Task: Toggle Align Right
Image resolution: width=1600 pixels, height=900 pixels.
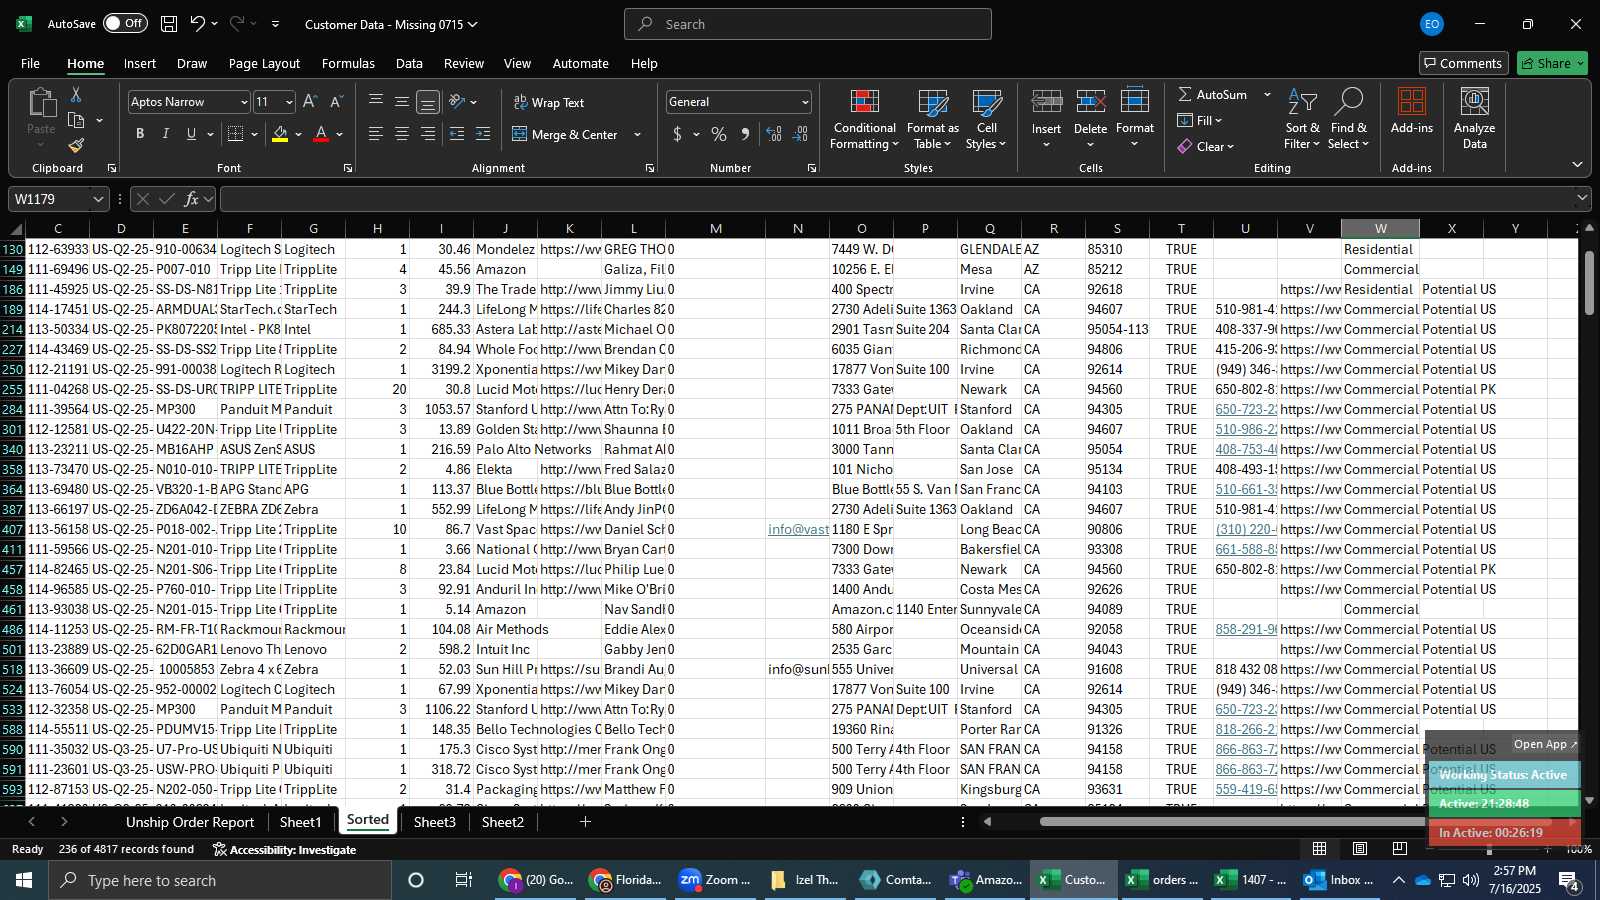Action: 428,134
